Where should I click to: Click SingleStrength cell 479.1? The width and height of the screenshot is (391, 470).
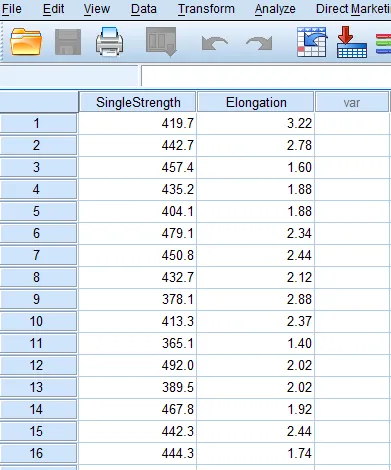138,233
